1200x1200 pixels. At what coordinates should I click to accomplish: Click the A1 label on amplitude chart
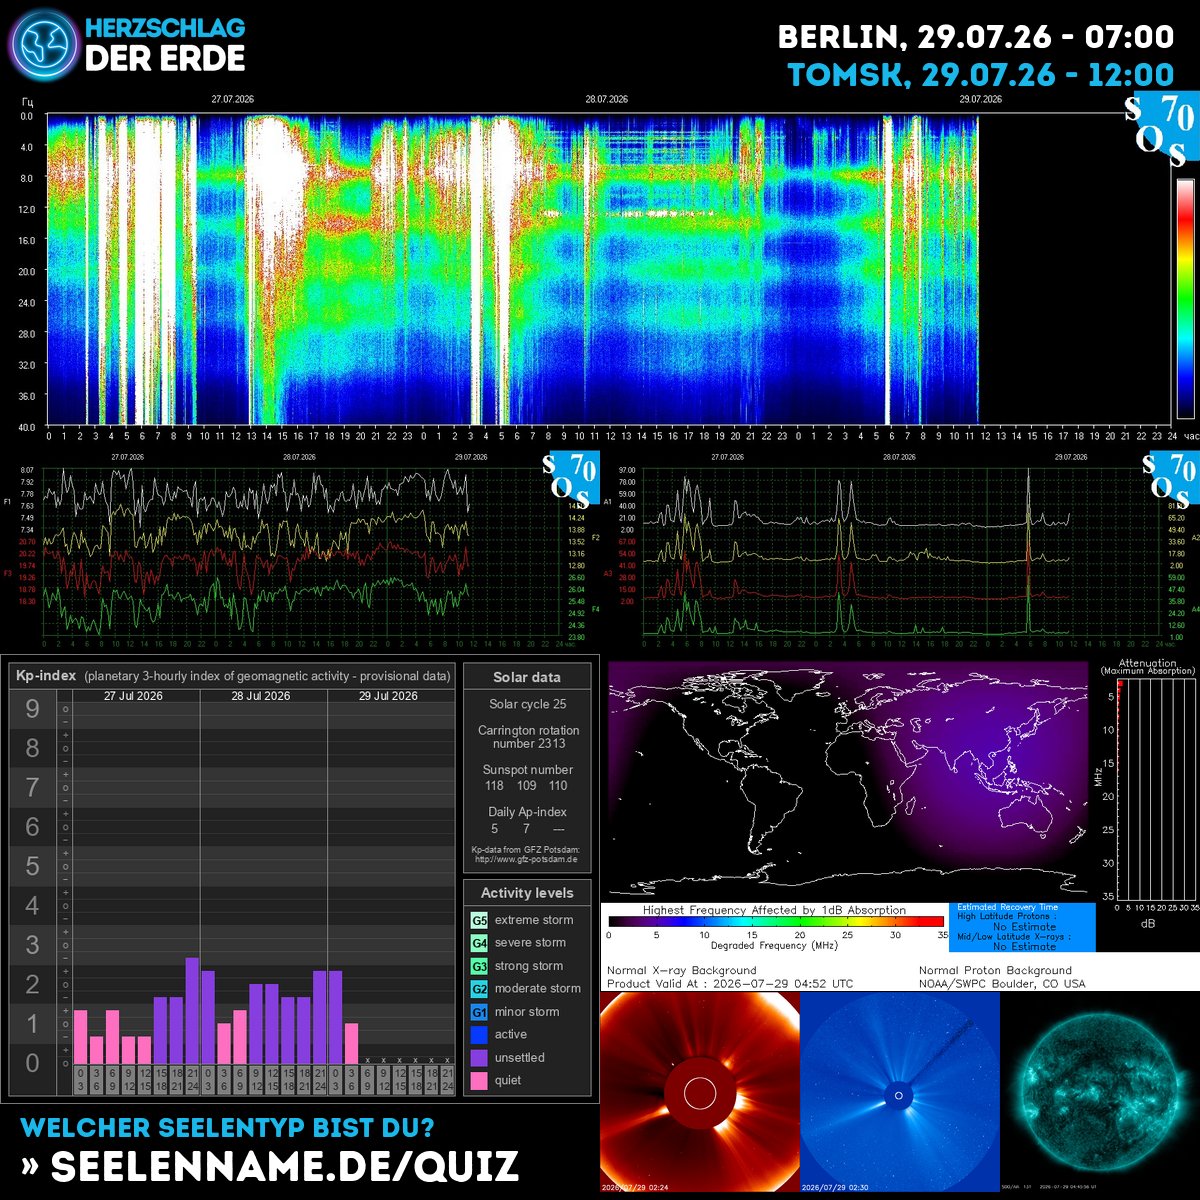[x=608, y=501]
